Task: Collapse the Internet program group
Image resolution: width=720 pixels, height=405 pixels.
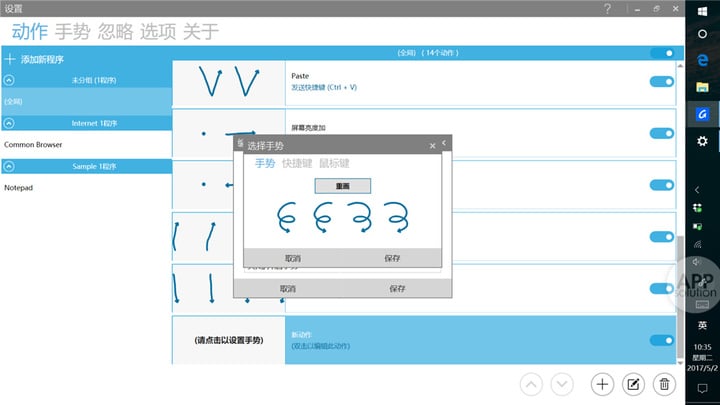Action: tap(9, 123)
